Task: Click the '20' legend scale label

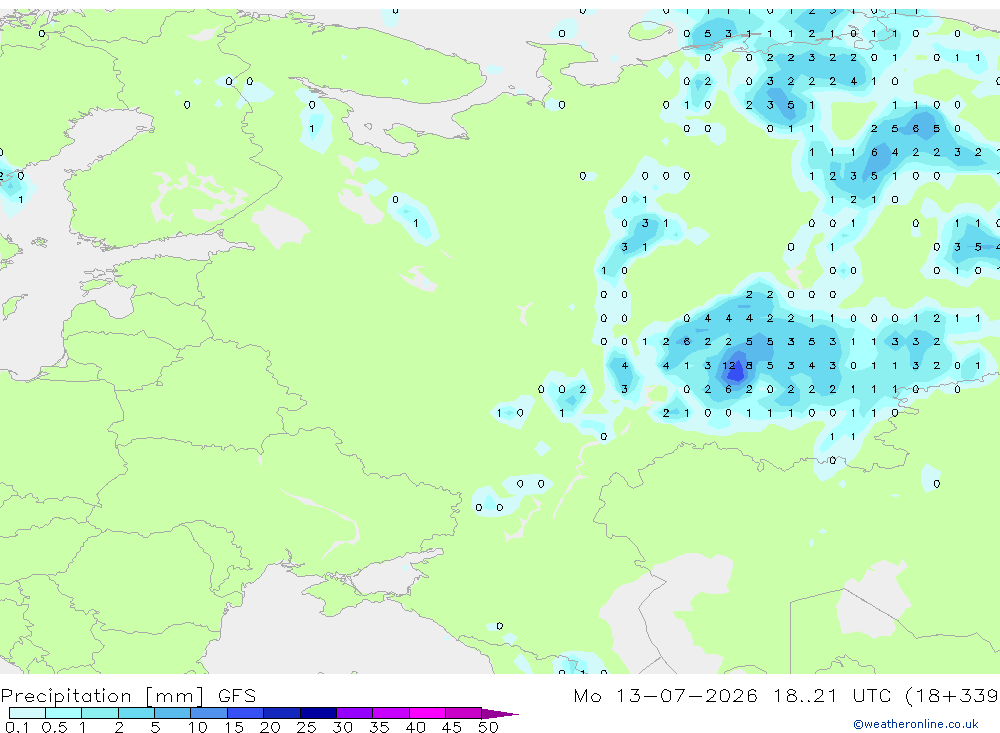Action: pos(270,727)
